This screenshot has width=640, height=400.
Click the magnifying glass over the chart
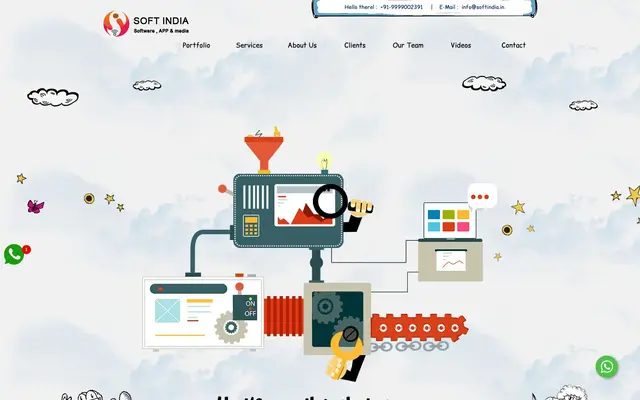[x=330, y=201]
